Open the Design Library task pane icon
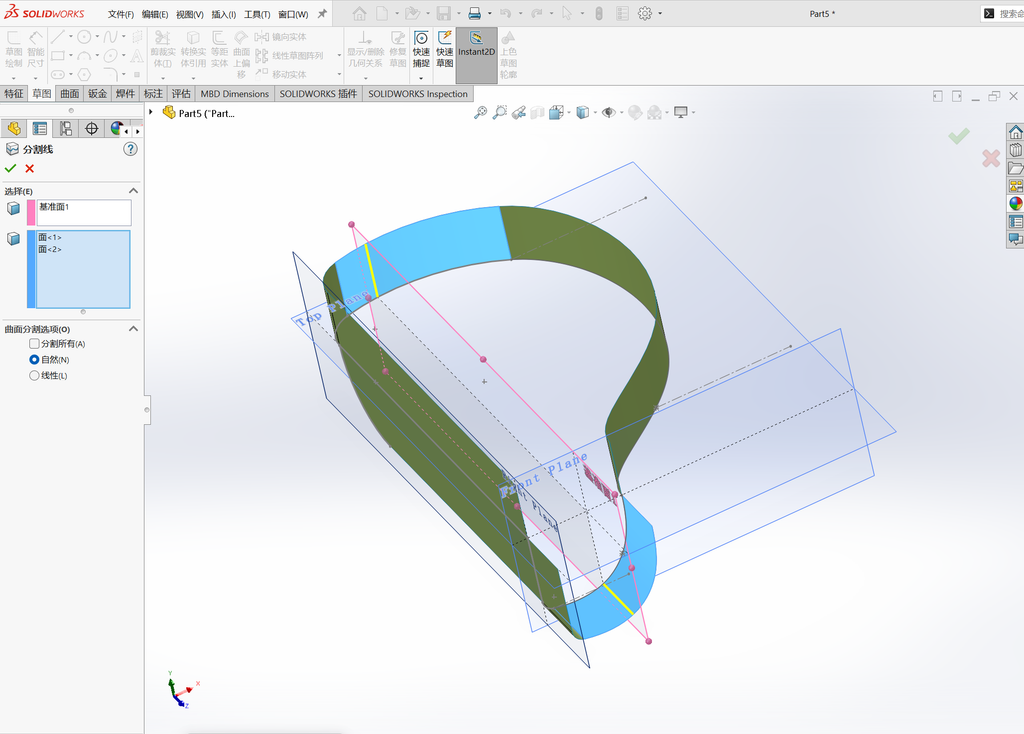1024x734 pixels. point(1016,150)
